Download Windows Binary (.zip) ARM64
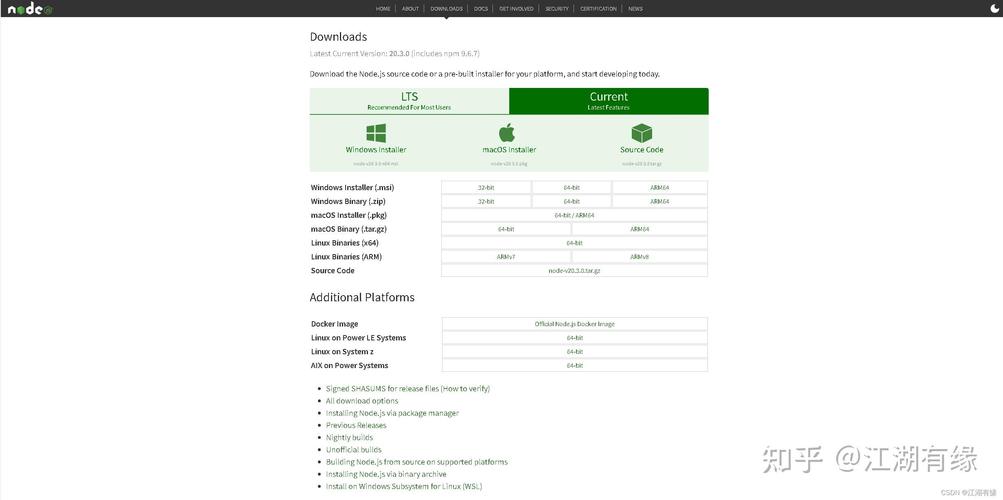The height and width of the screenshot is (500, 1003). point(659,201)
